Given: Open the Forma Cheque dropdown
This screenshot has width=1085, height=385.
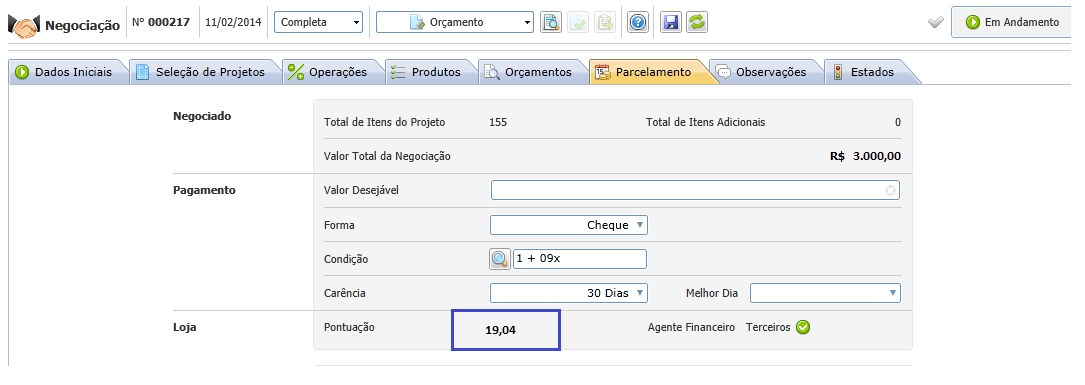Looking at the screenshot, I should [x=569, y=225].
